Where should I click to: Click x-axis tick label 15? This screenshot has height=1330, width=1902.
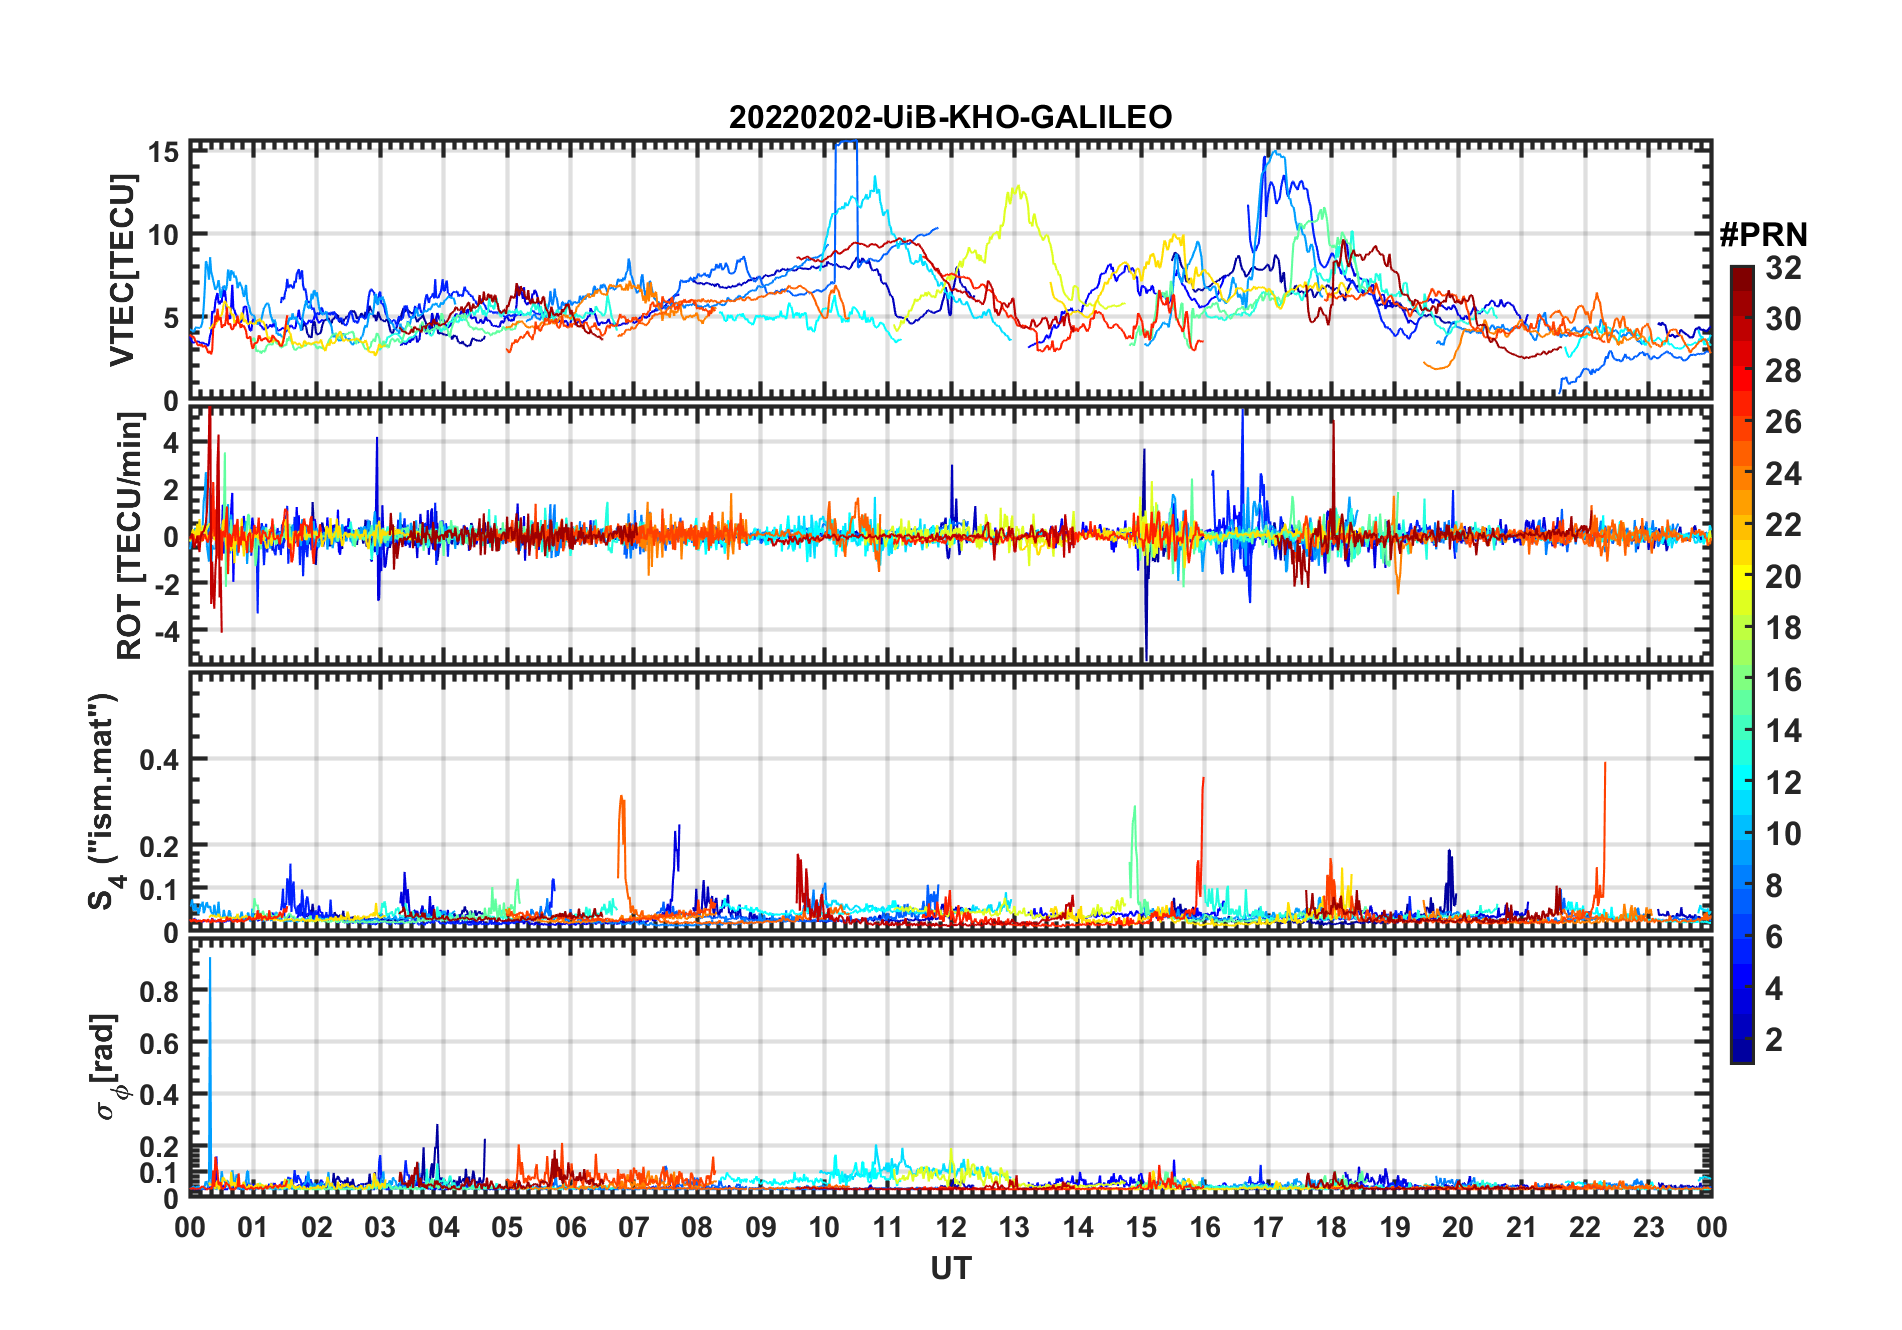(1141, 1227)
